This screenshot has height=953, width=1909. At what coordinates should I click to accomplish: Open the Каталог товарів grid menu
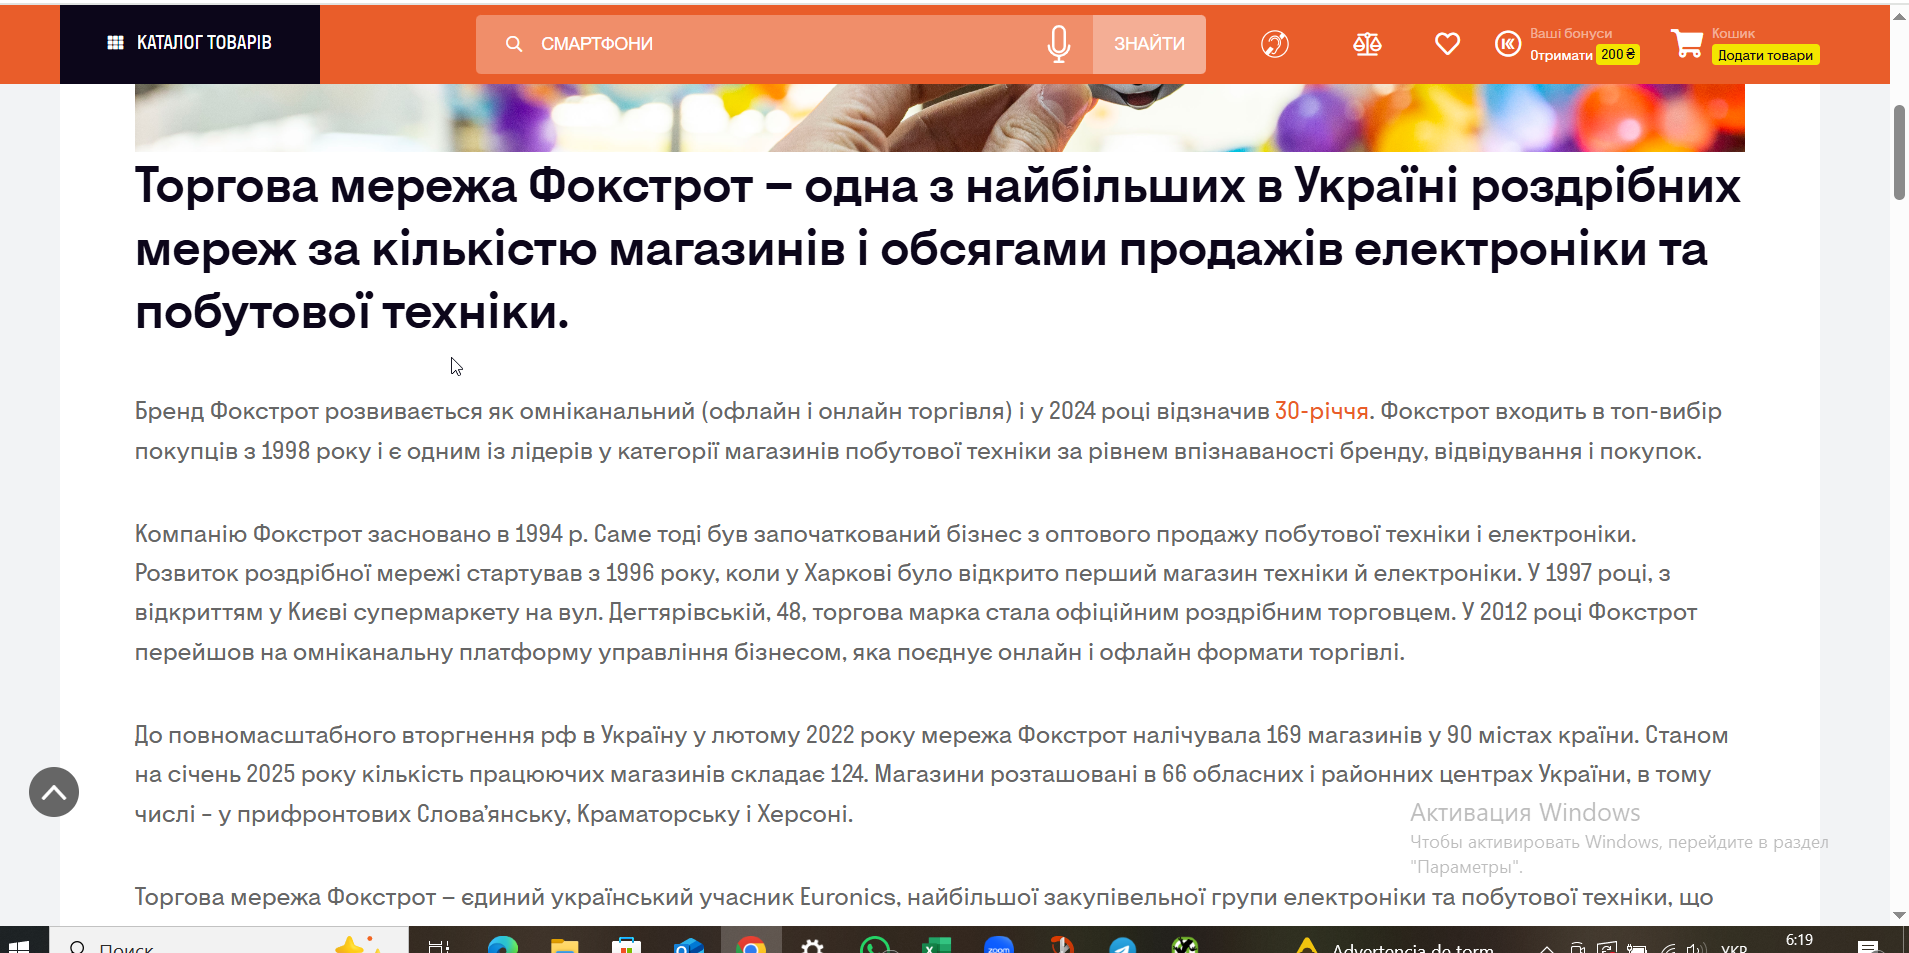click(x=115, y=43)
